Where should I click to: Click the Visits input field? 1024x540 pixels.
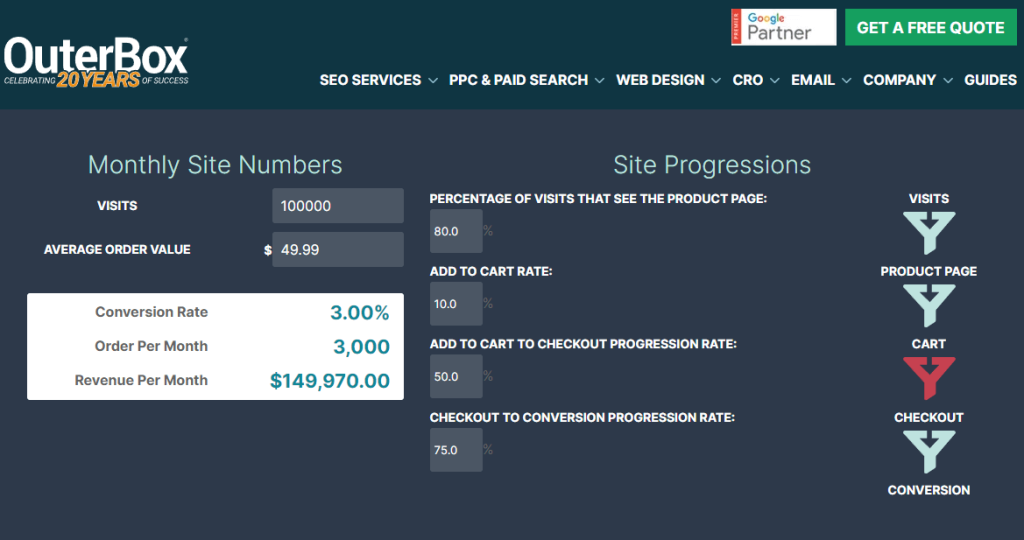pos(338,206)
